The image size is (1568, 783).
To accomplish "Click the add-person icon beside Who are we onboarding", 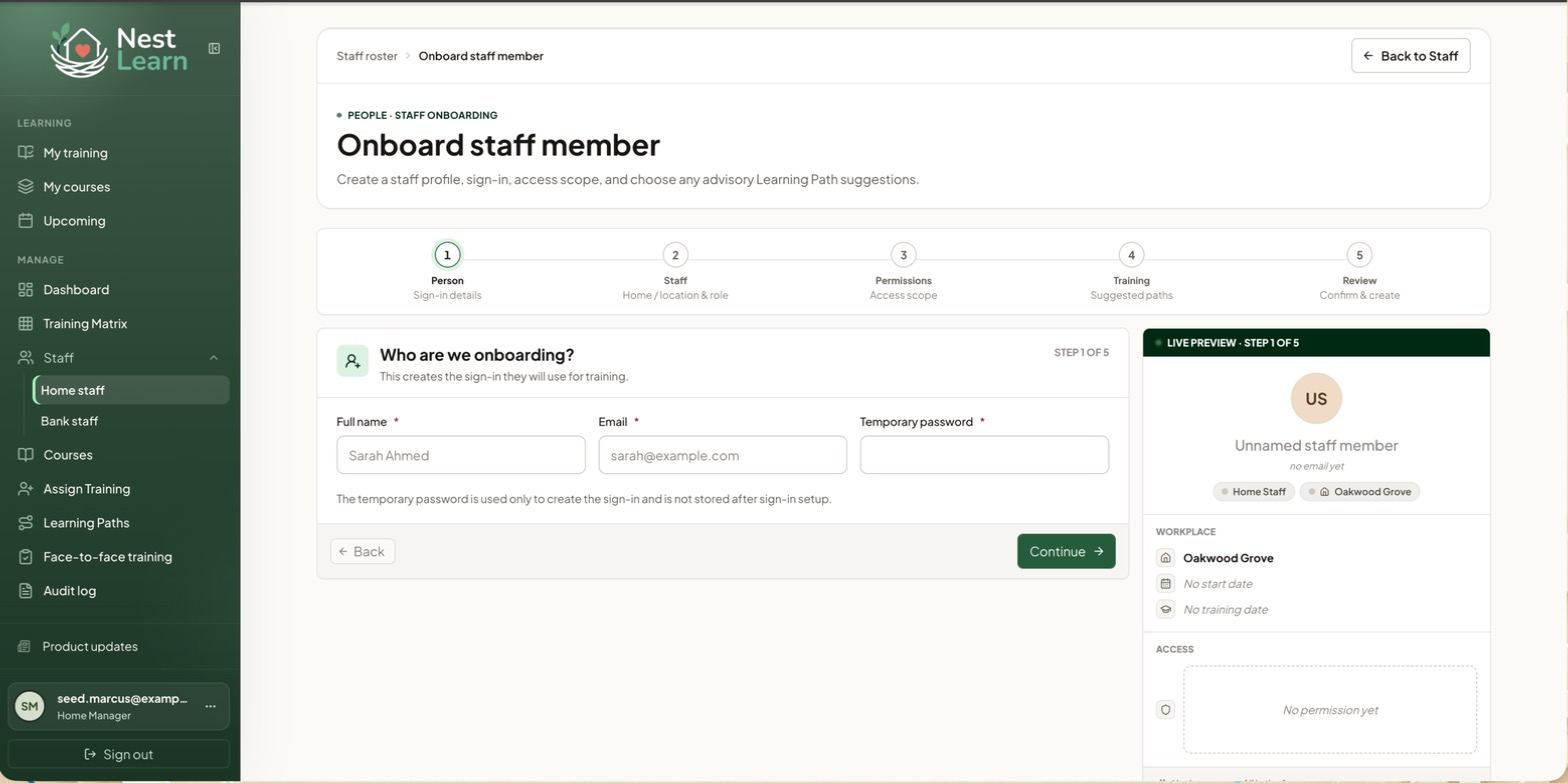I will coord(353,362).
